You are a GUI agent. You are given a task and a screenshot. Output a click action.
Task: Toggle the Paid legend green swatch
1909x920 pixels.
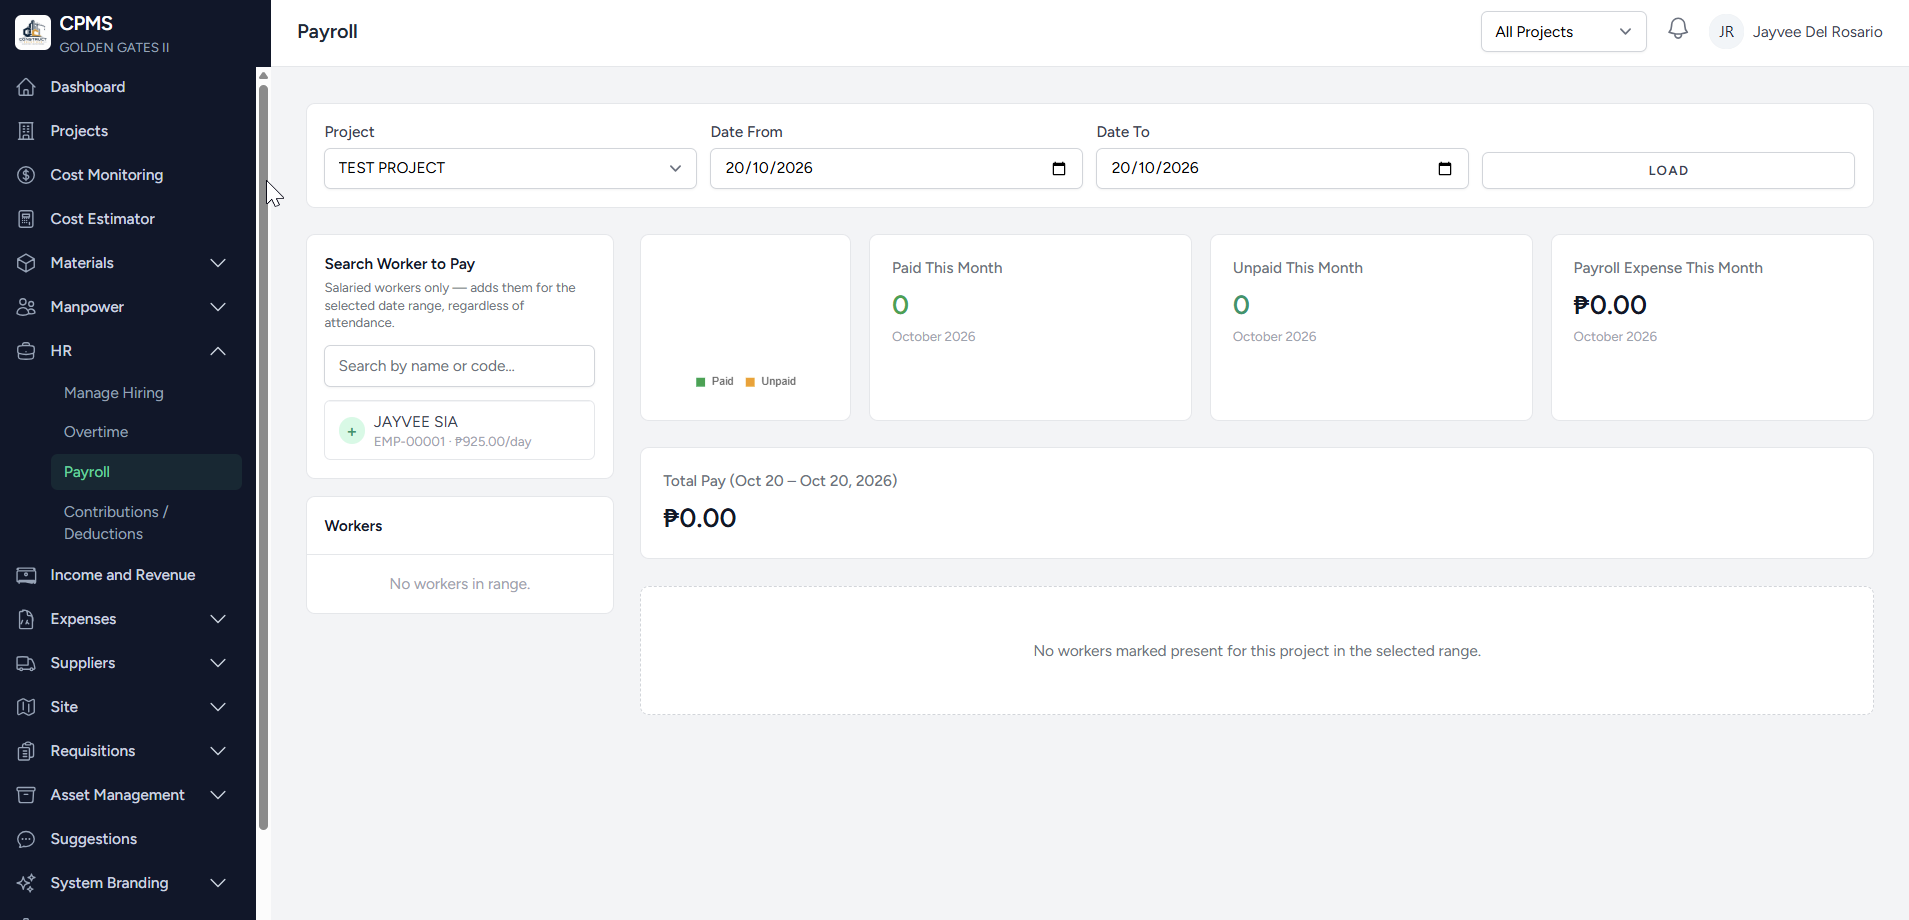pos(700,382)
